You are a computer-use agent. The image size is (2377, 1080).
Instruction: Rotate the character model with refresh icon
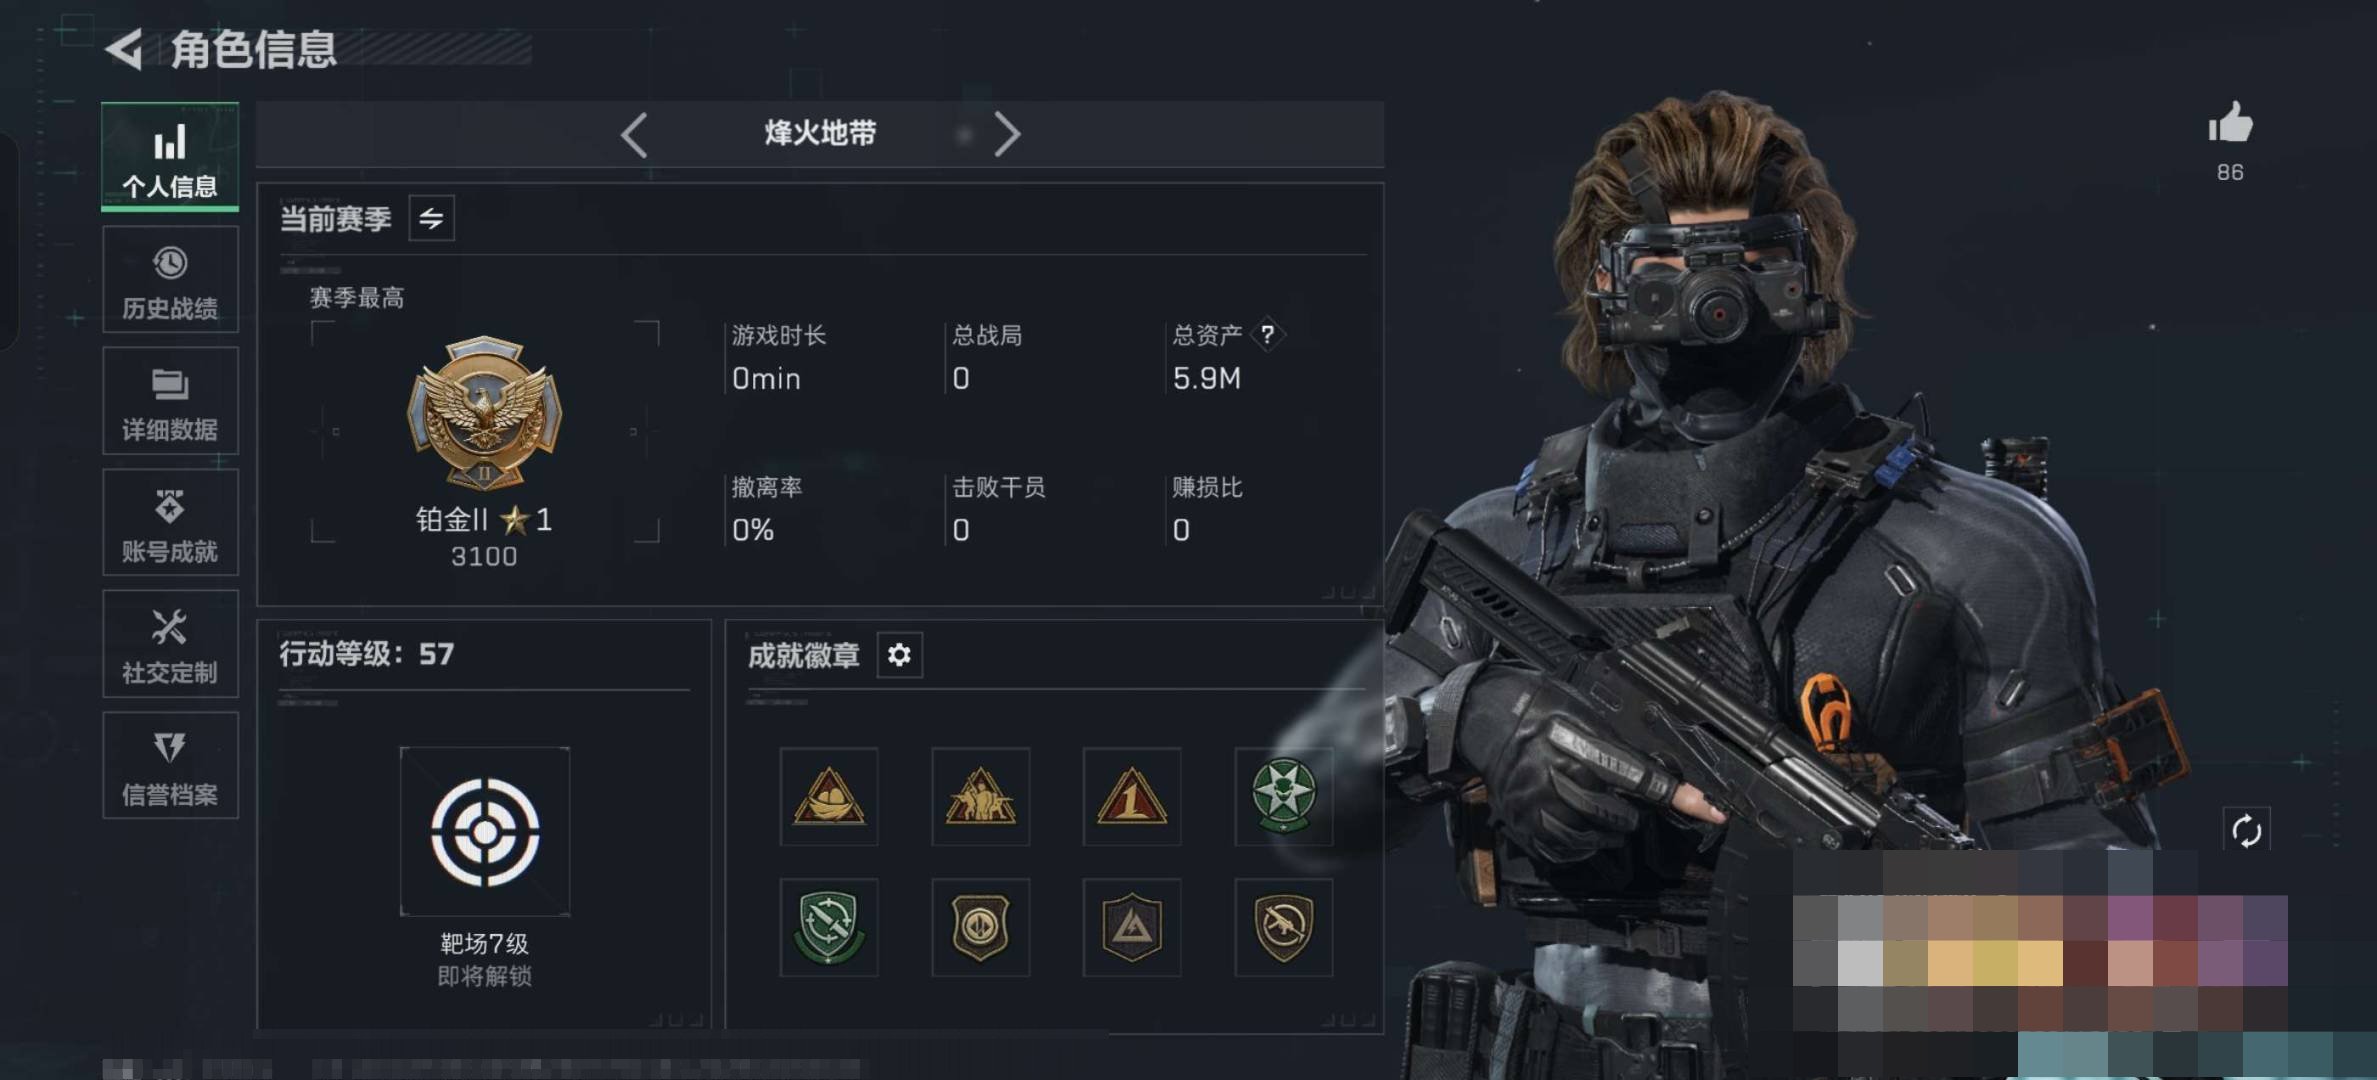[x=2246, y=830]
